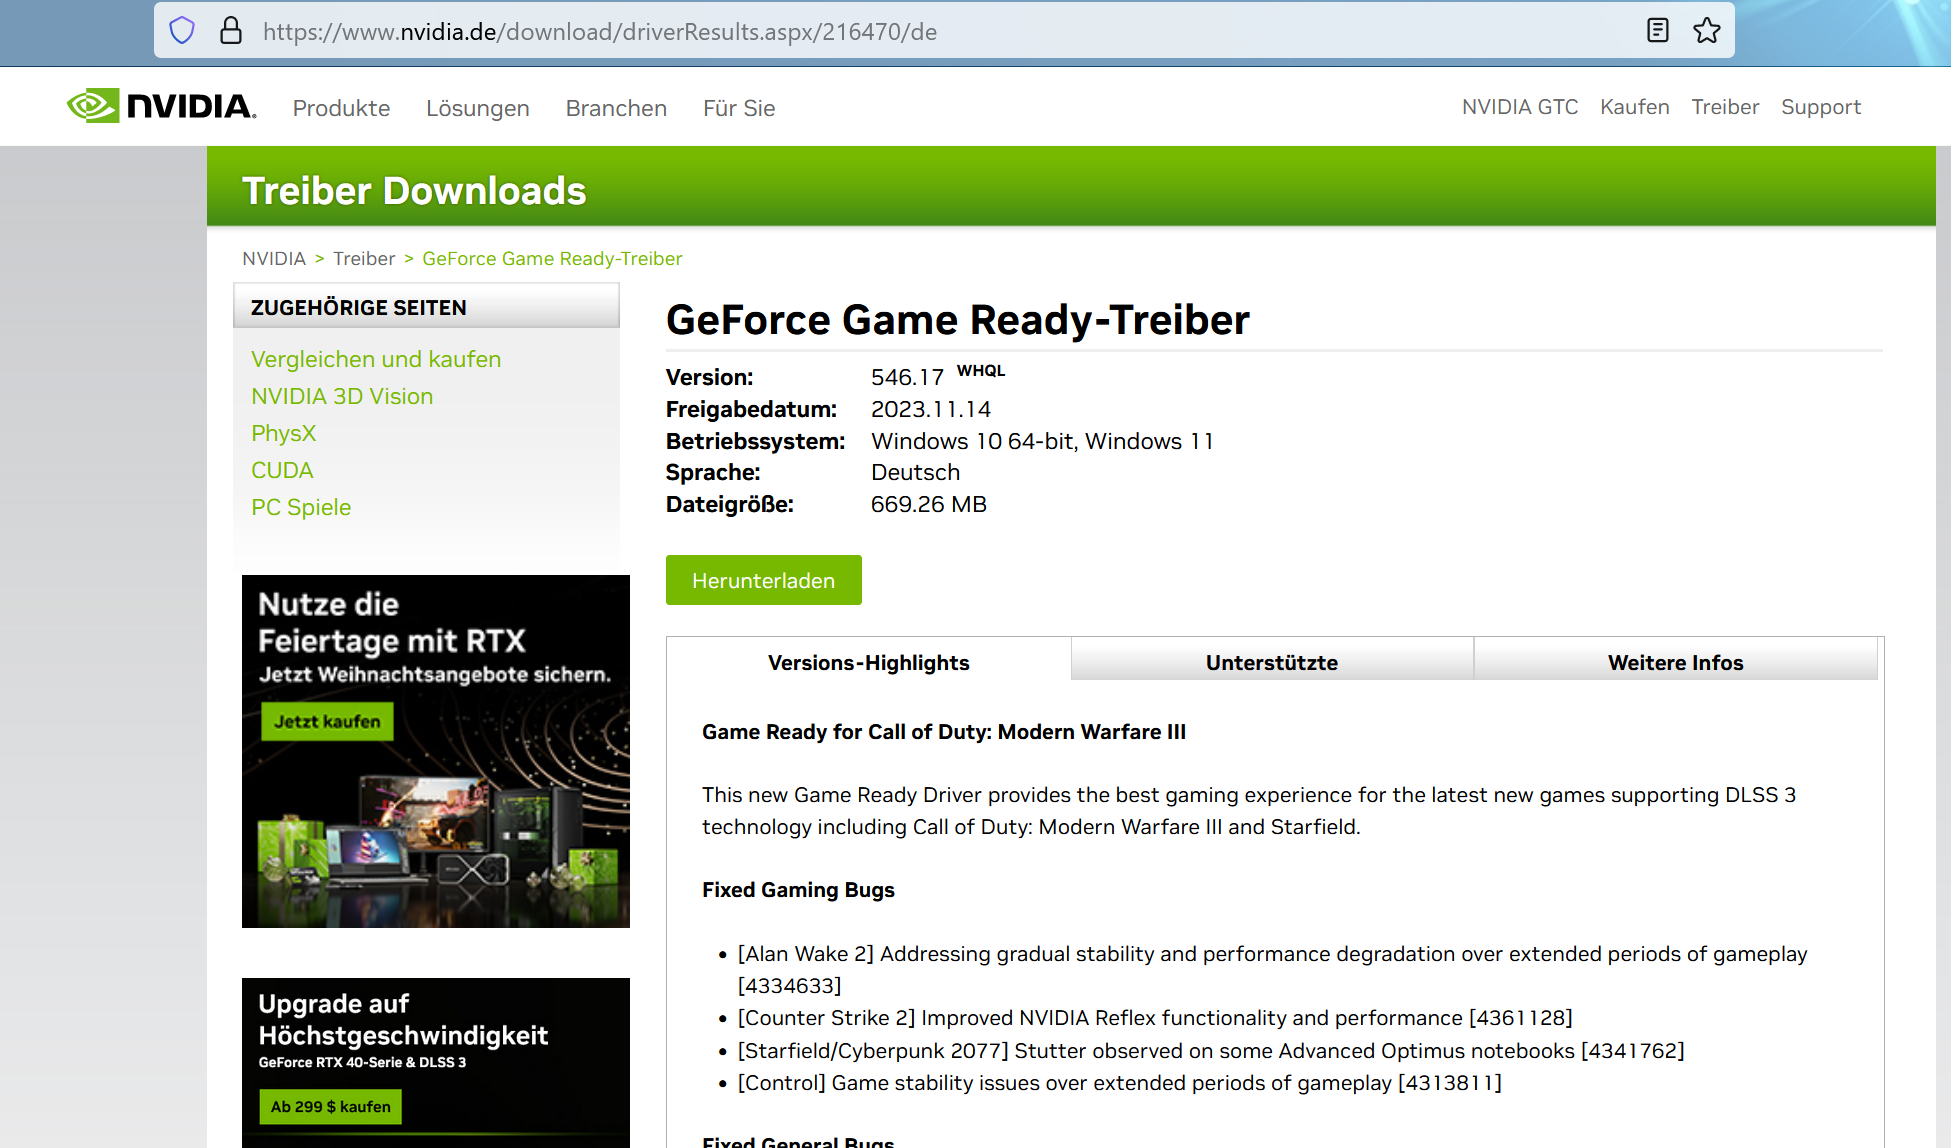
Task: Open the Treiber link in header
Action: [1725, 107]
